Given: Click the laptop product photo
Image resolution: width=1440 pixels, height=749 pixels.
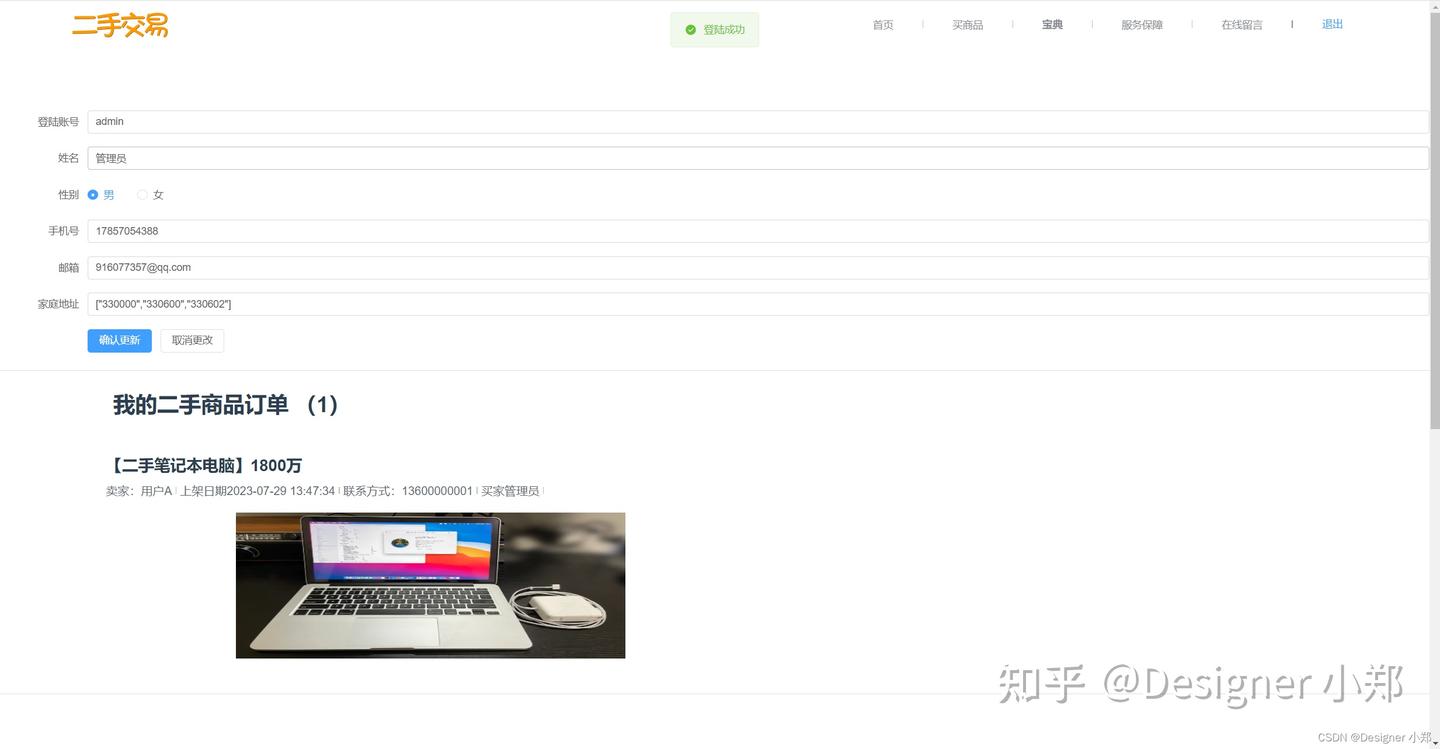Looking at the screenshot, I should pyautogui.click(x=430, y=585).
